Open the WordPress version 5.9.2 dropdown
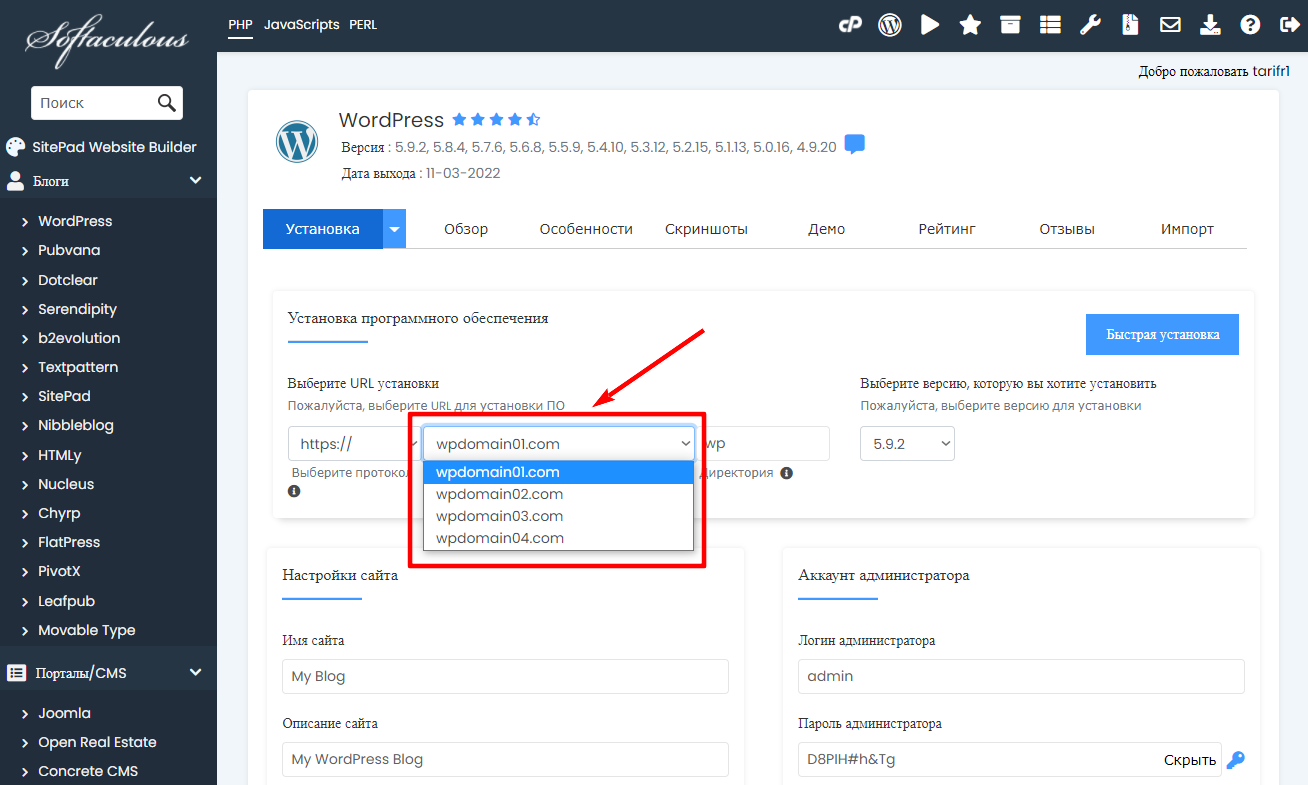 point(907,444)
